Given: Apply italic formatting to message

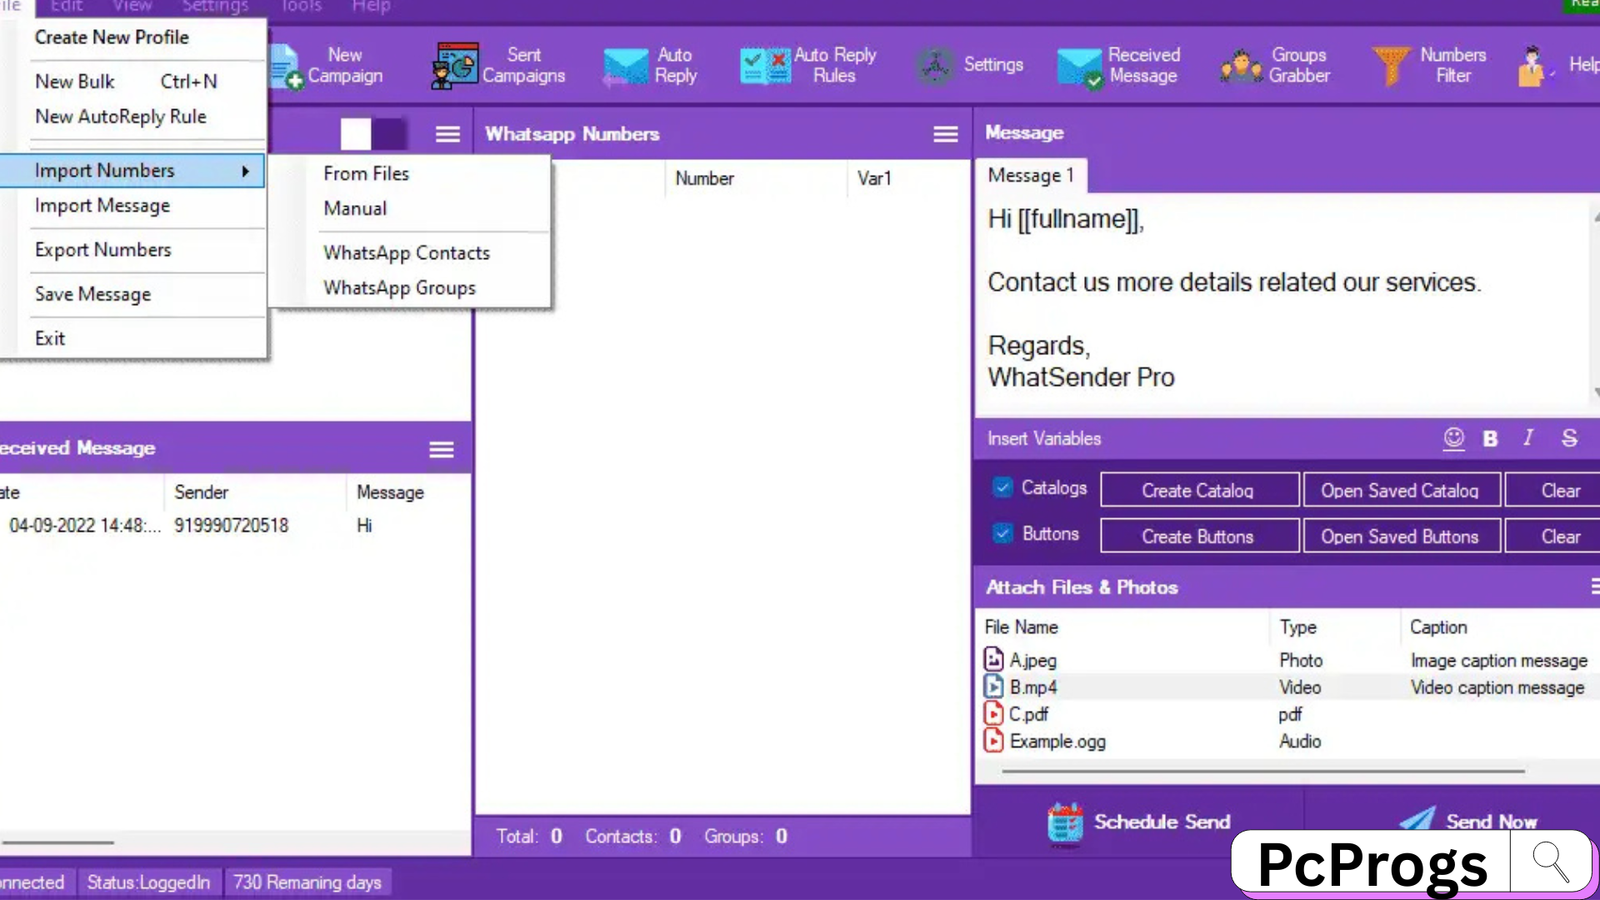Looking at the screenshot, I should point(1528,438).
